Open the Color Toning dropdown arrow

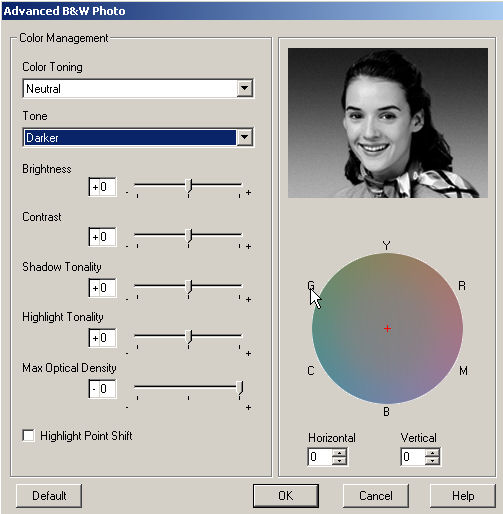pos(244,88)
